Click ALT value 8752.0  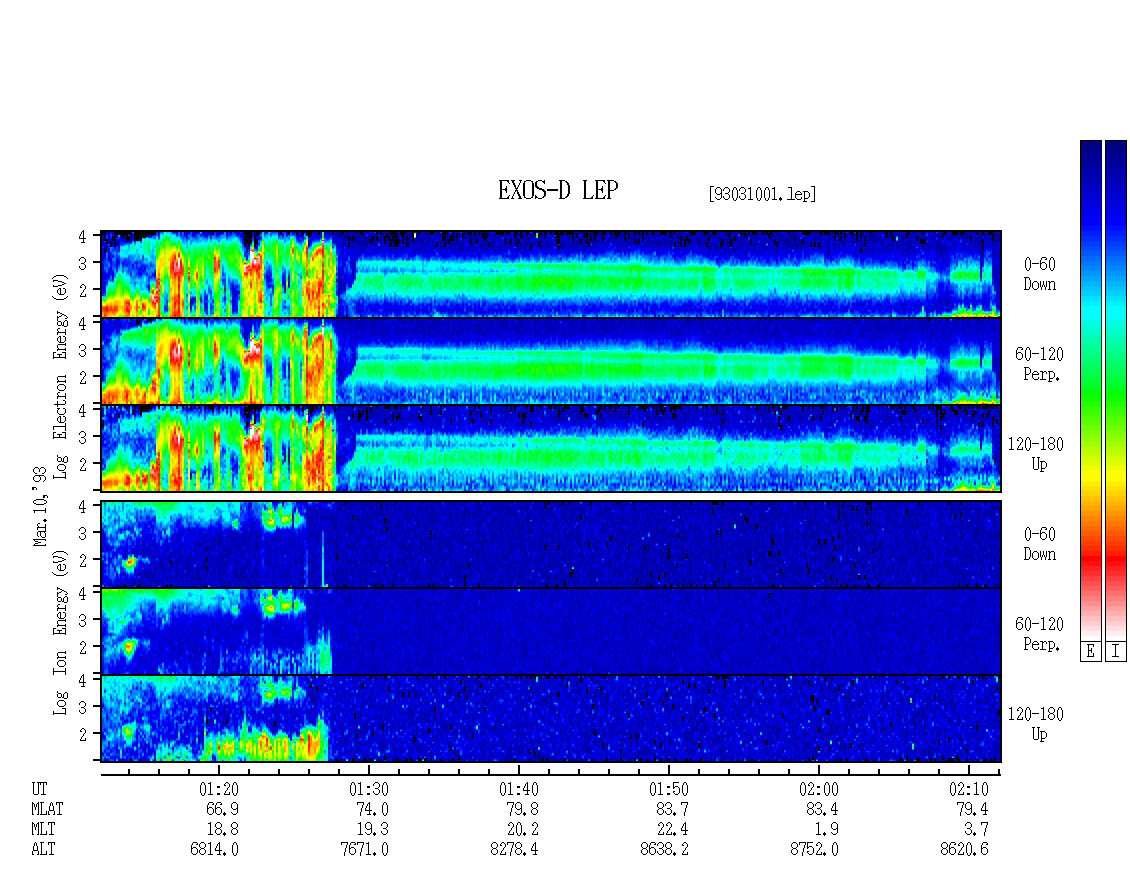[814, 850]
